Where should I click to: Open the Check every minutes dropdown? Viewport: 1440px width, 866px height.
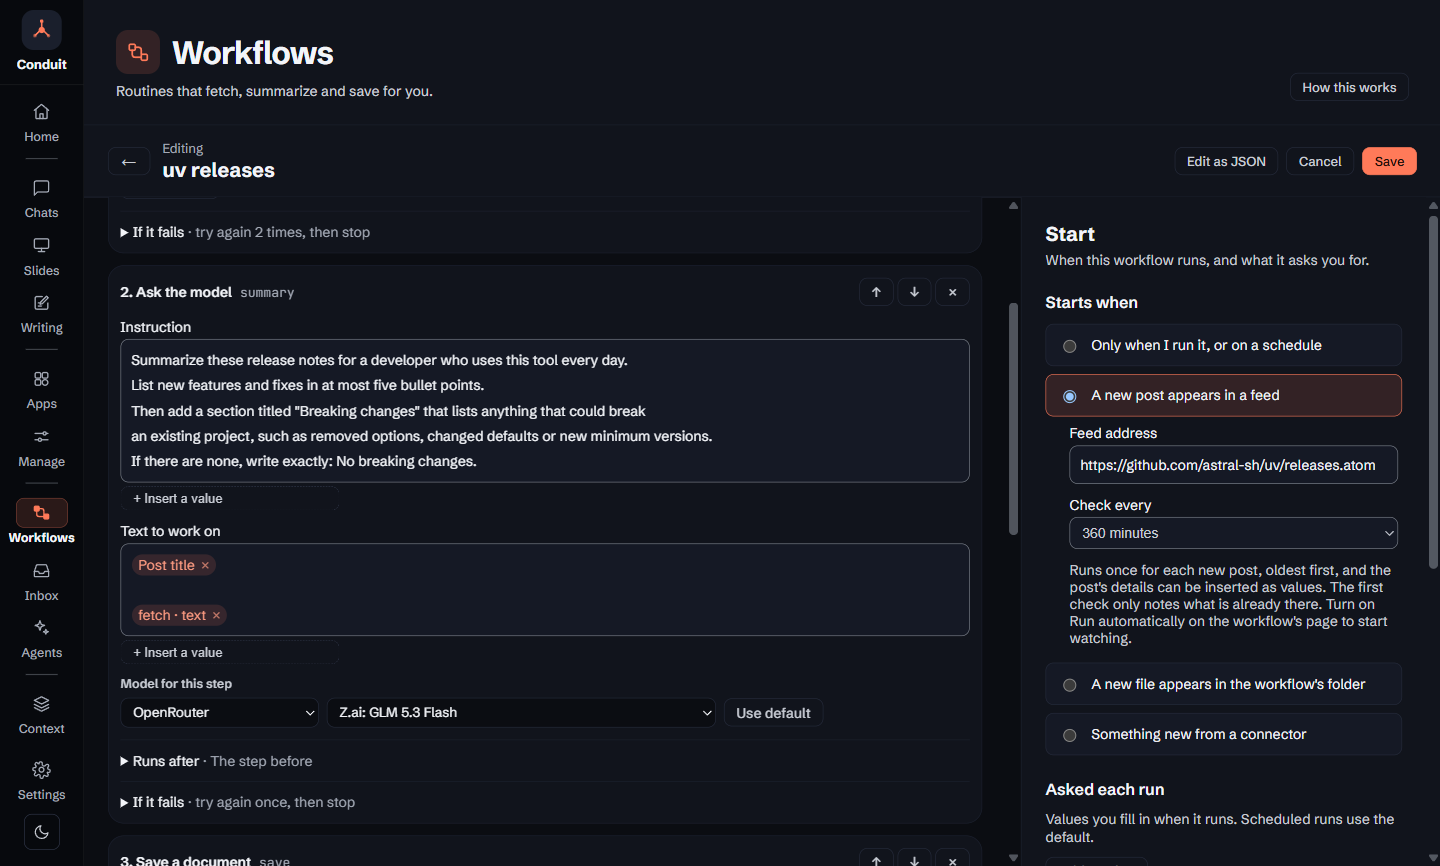tap(1233, 533)
